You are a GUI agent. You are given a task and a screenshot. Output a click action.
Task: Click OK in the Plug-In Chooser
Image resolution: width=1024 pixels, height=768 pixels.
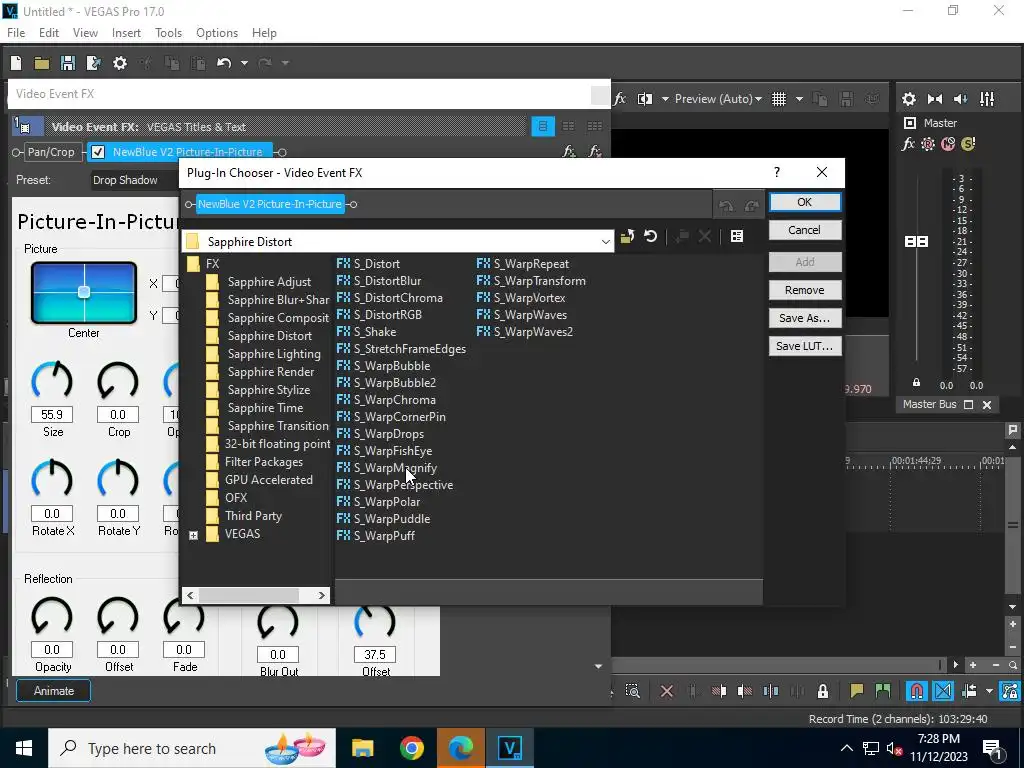tap(805, 202)
